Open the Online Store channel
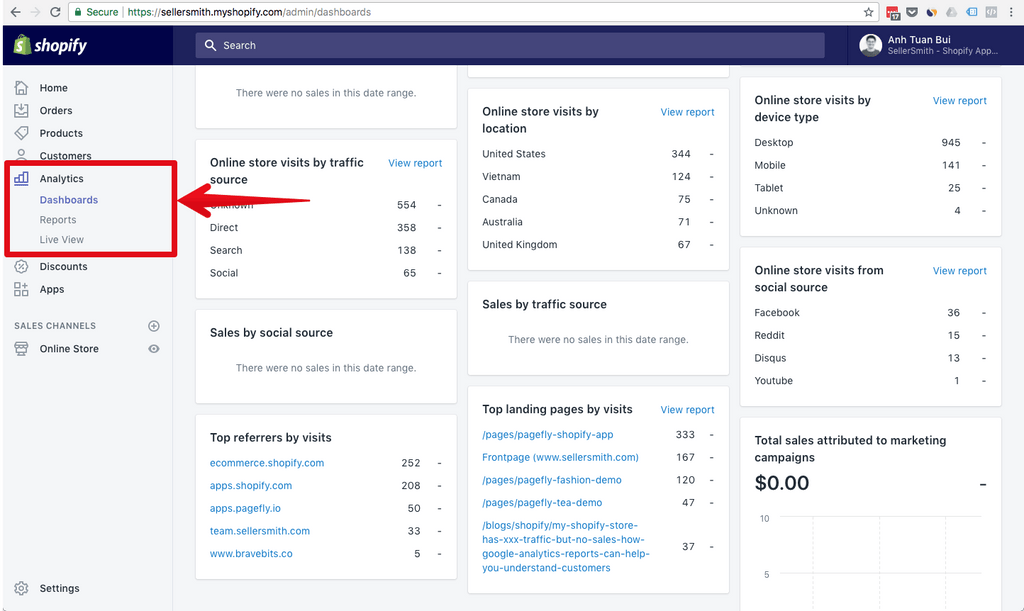Viewport: 1024px width, 611px height. click(x=69, y=349)
